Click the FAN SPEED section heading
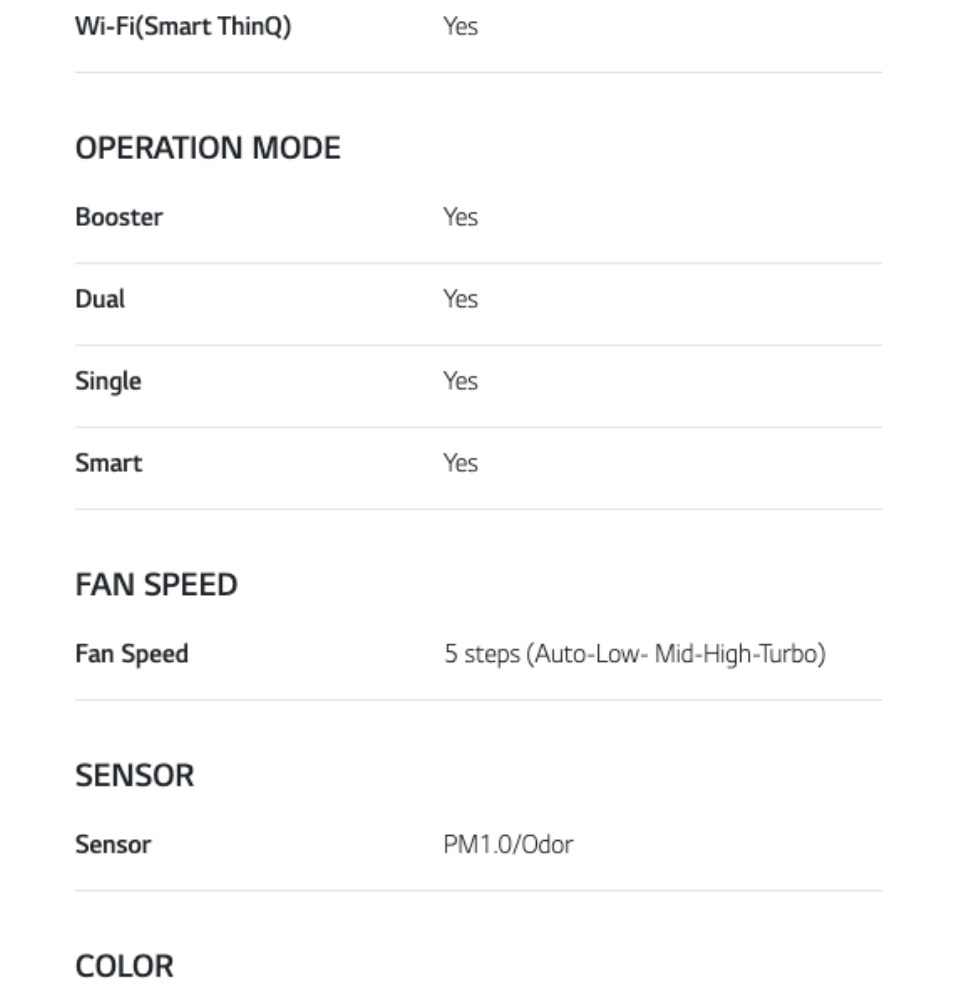Screen dimensions: 960x1000 tap(156, 585)
